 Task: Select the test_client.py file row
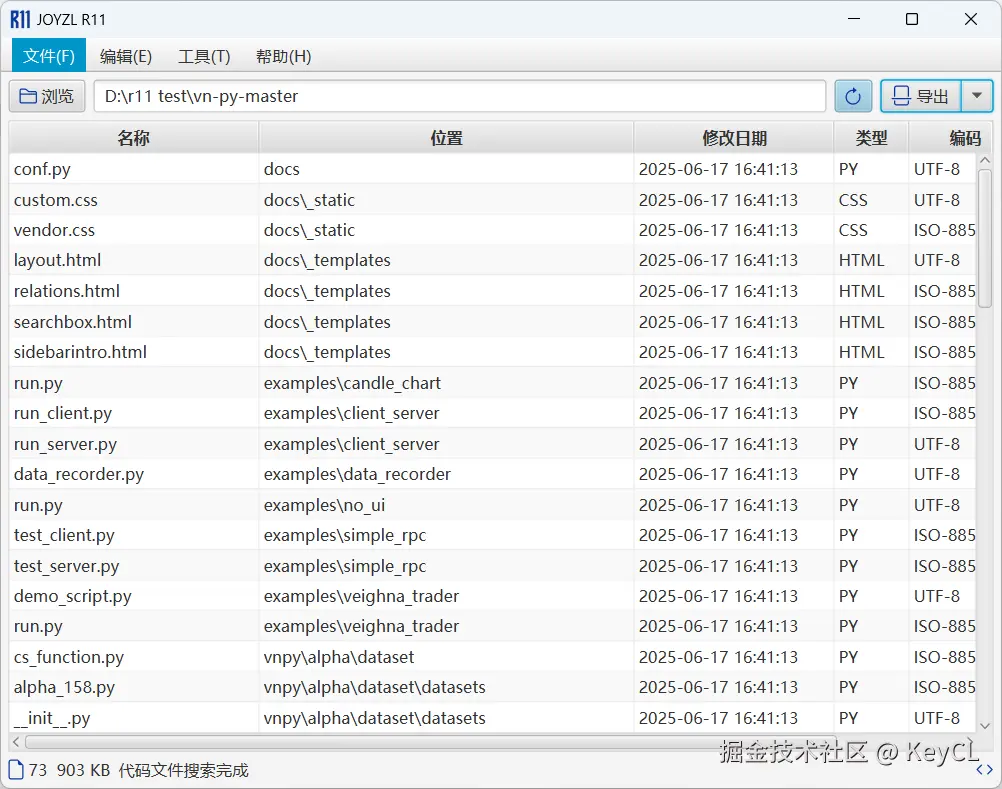coord(493,535)
